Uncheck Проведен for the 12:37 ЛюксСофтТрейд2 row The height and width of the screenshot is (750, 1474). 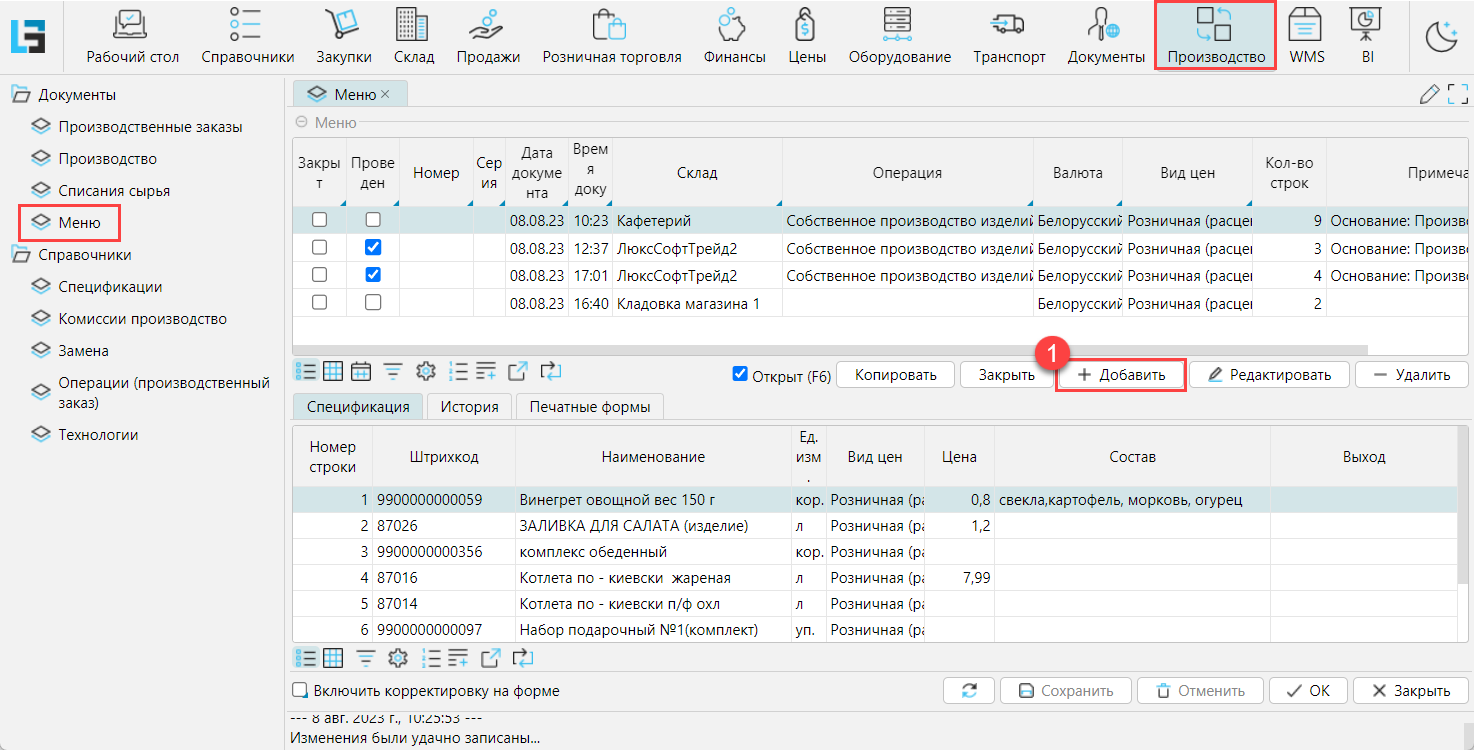(x=373, y=247)
